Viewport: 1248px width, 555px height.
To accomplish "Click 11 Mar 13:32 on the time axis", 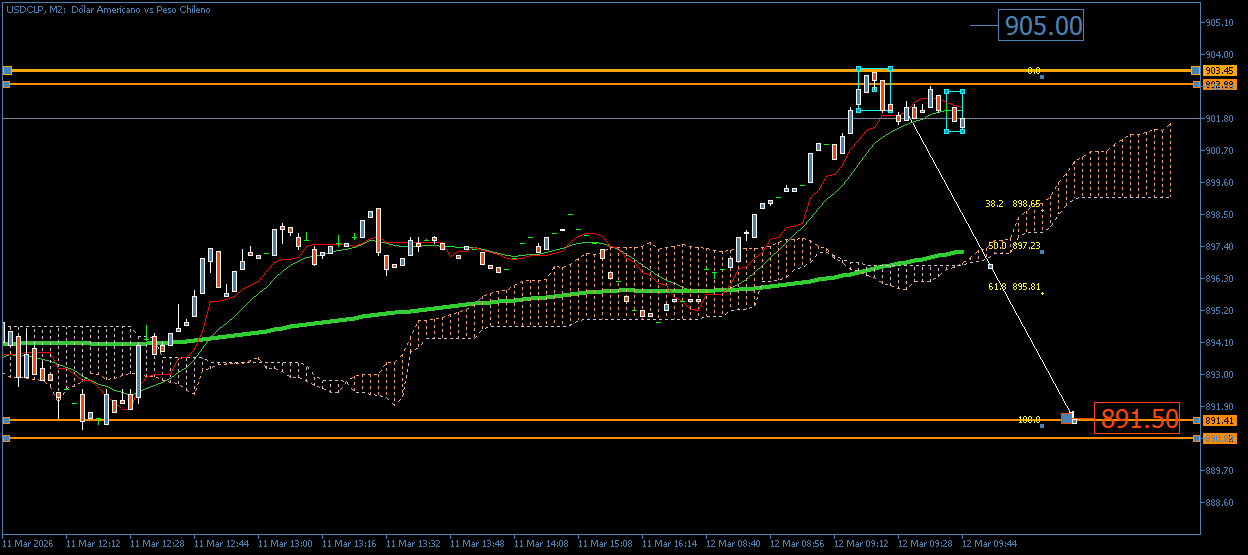I will [x=413, y=544].
